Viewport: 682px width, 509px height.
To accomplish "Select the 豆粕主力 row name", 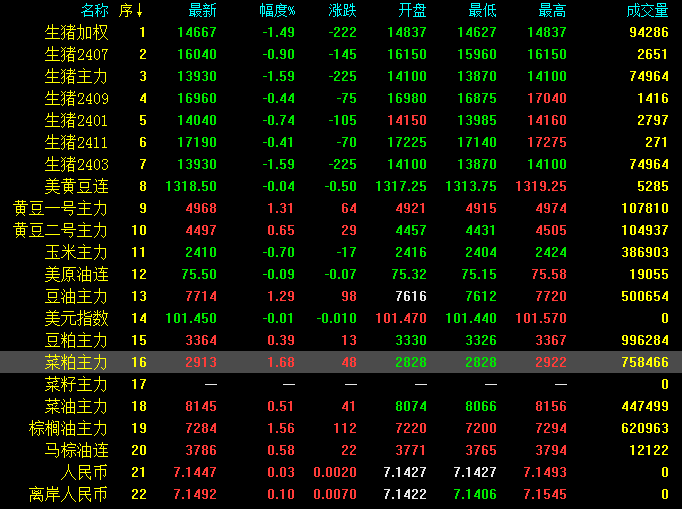I will click(77, 340).
